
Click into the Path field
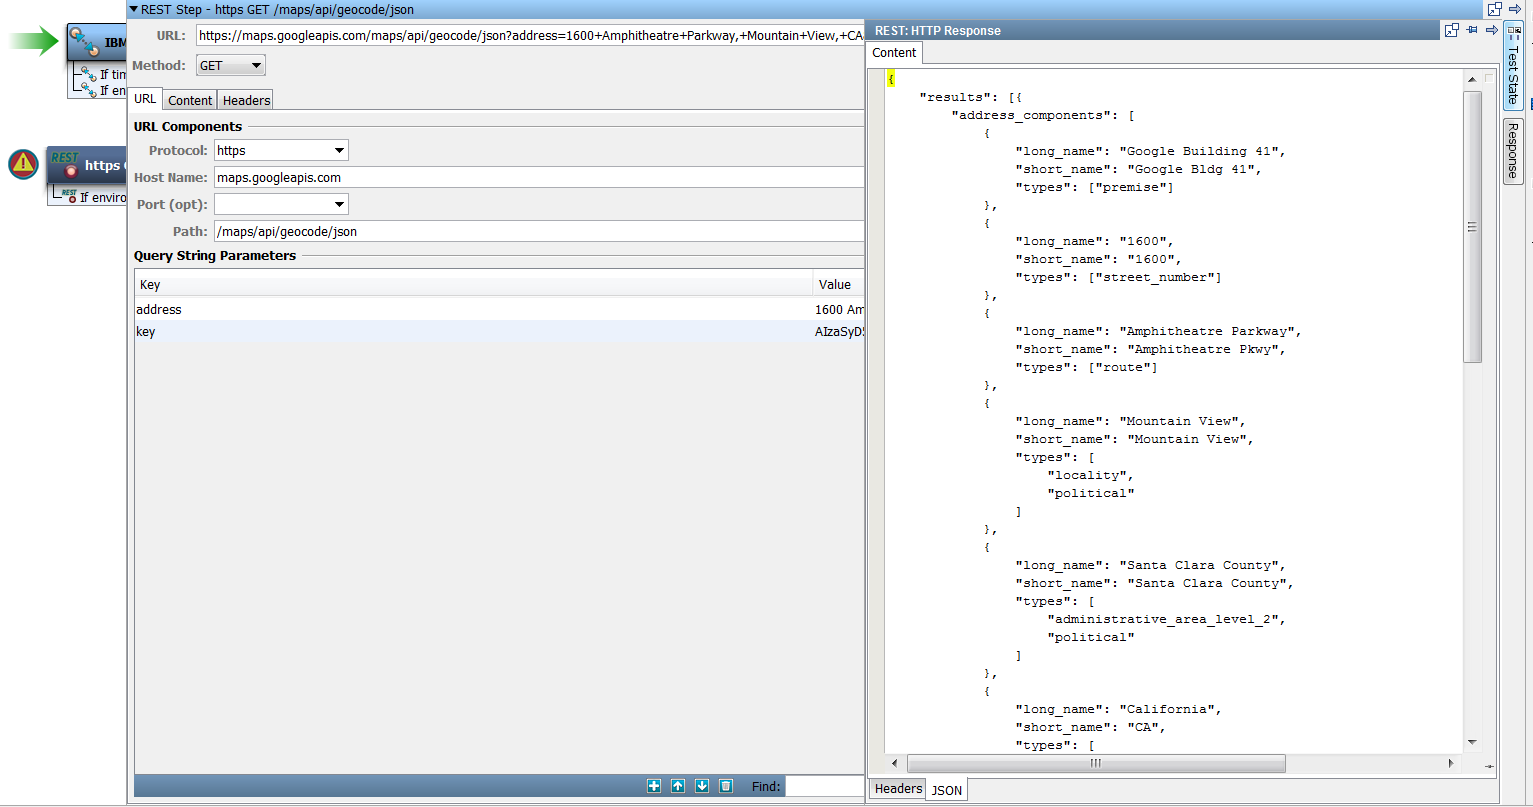pyautogui.click(x=539, y=232)
